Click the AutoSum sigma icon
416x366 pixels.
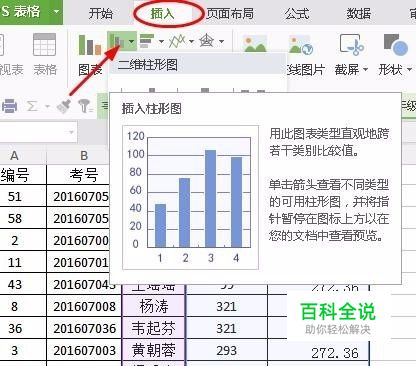[x=32, y=106]
